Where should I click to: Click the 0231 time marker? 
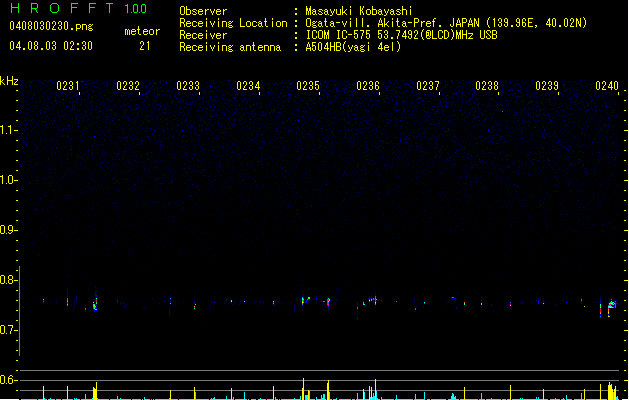(68, 86)
